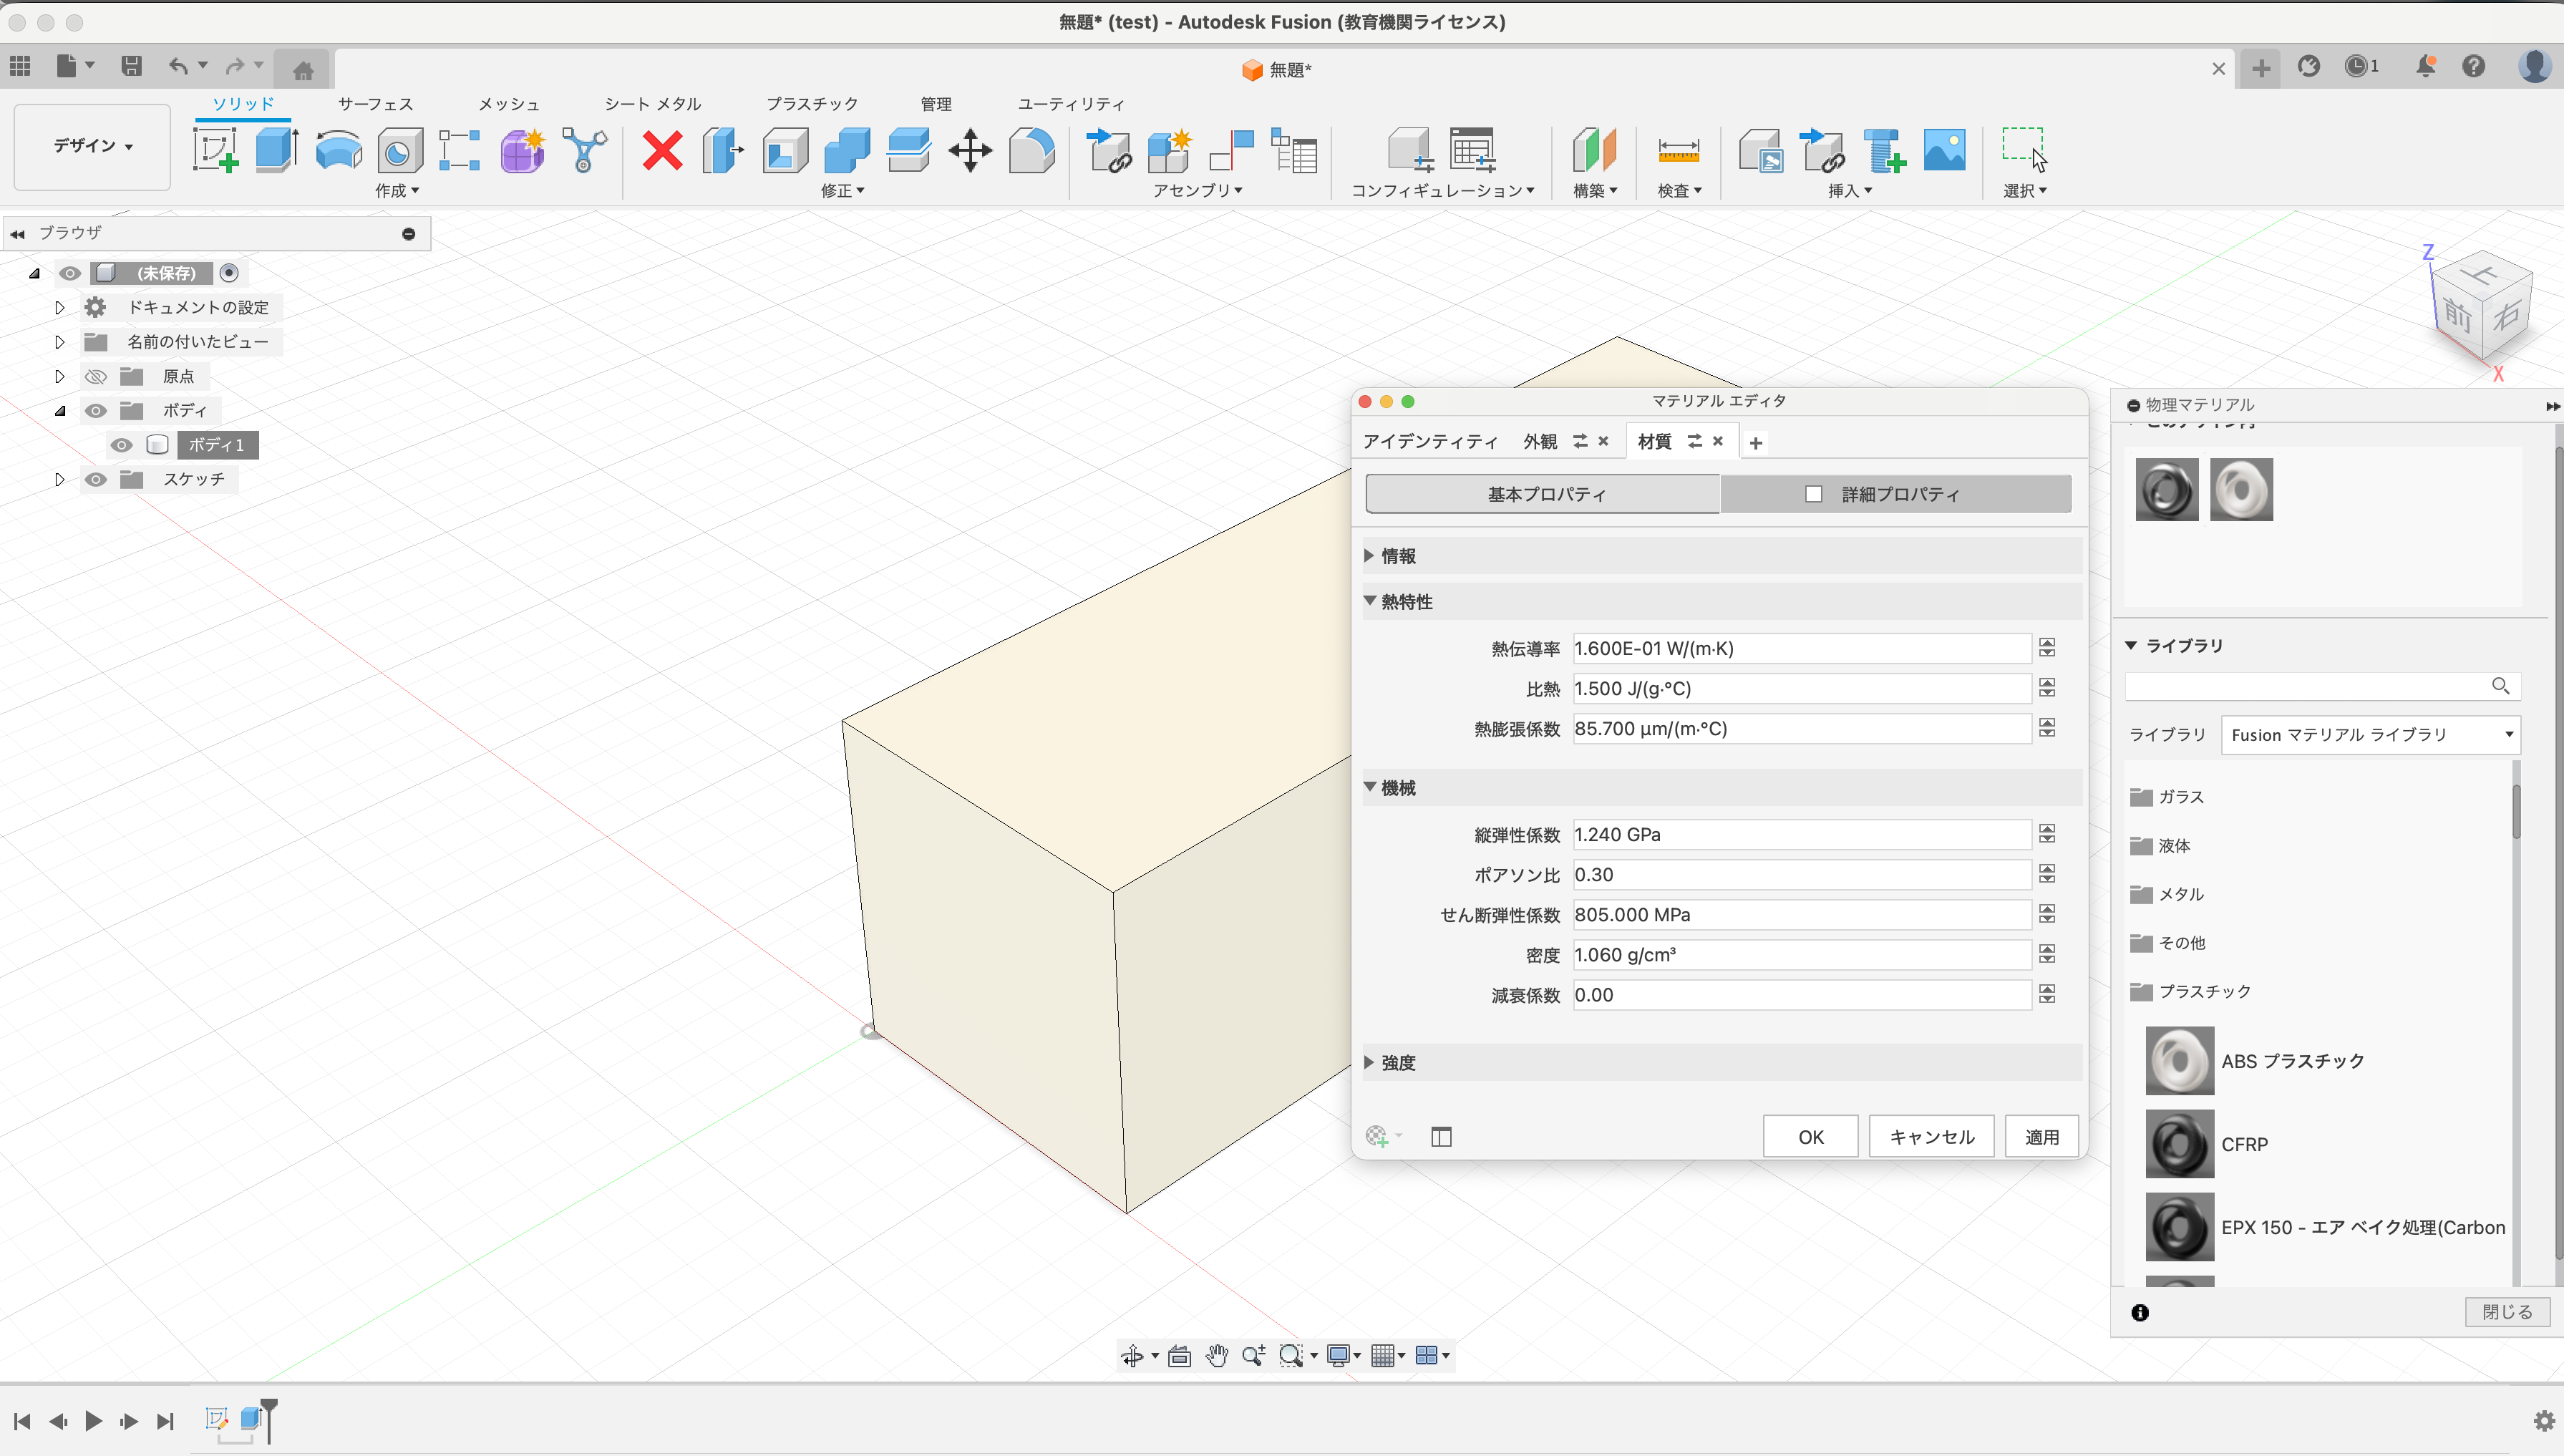Hide ボディ1 using its eye icon
Viewport: 2564px width, 1456px height.
tap(122, 445)
